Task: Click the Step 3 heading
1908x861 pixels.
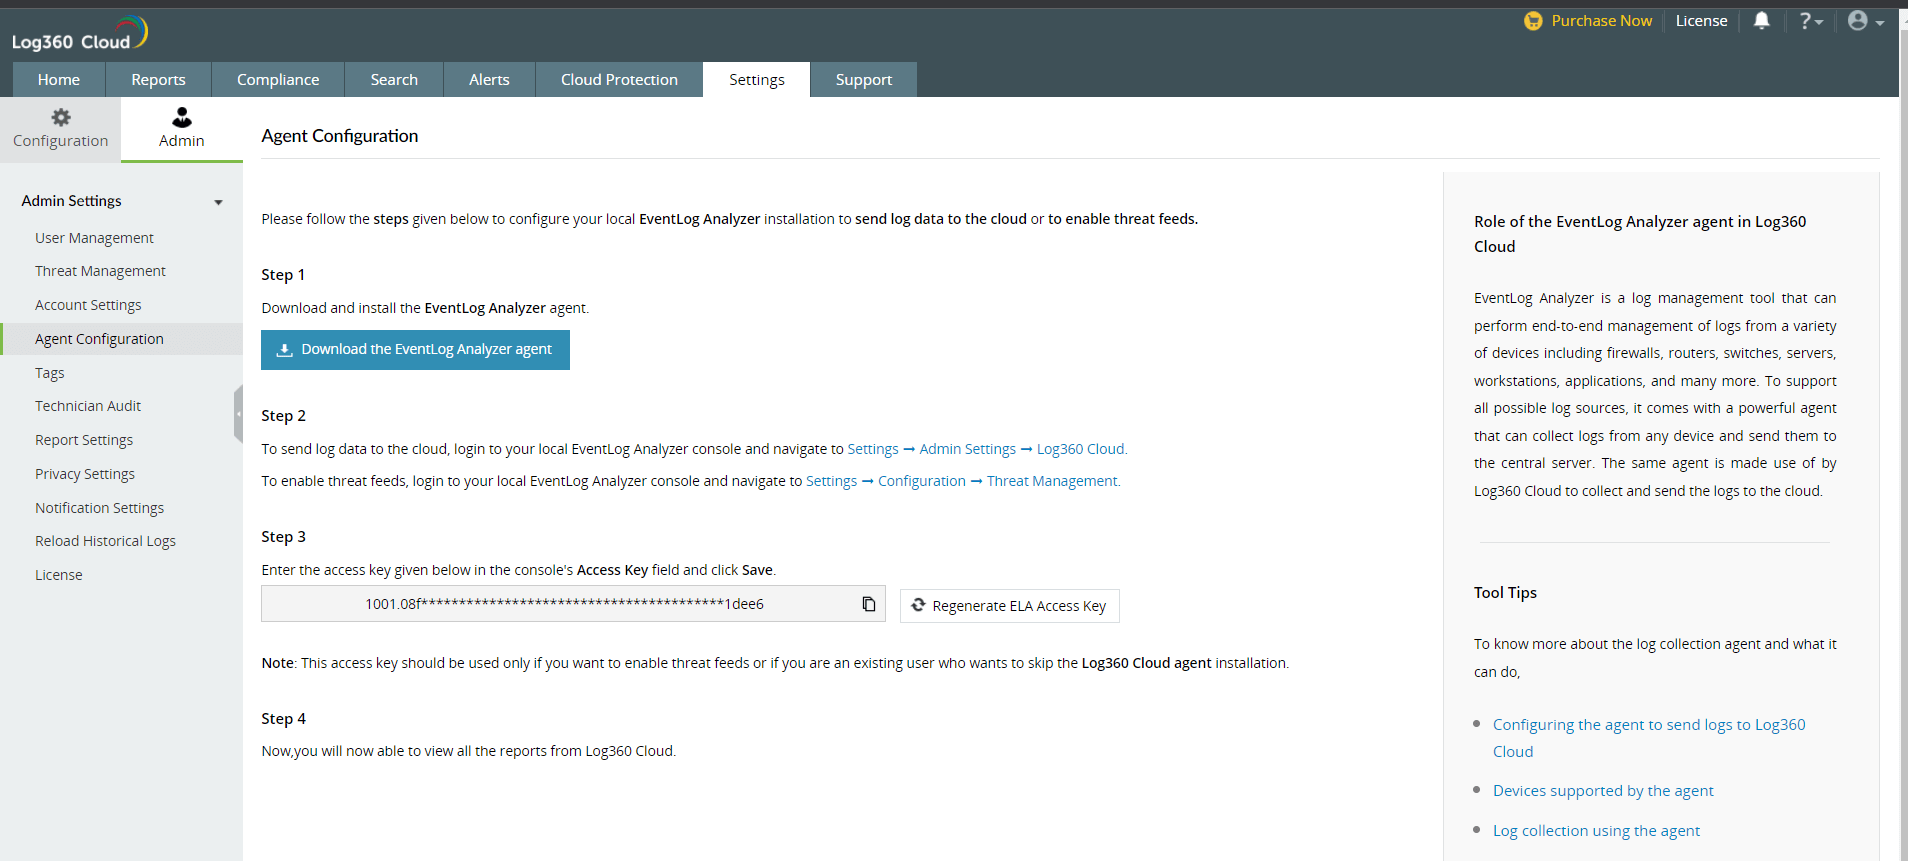Action: (284, 537)
